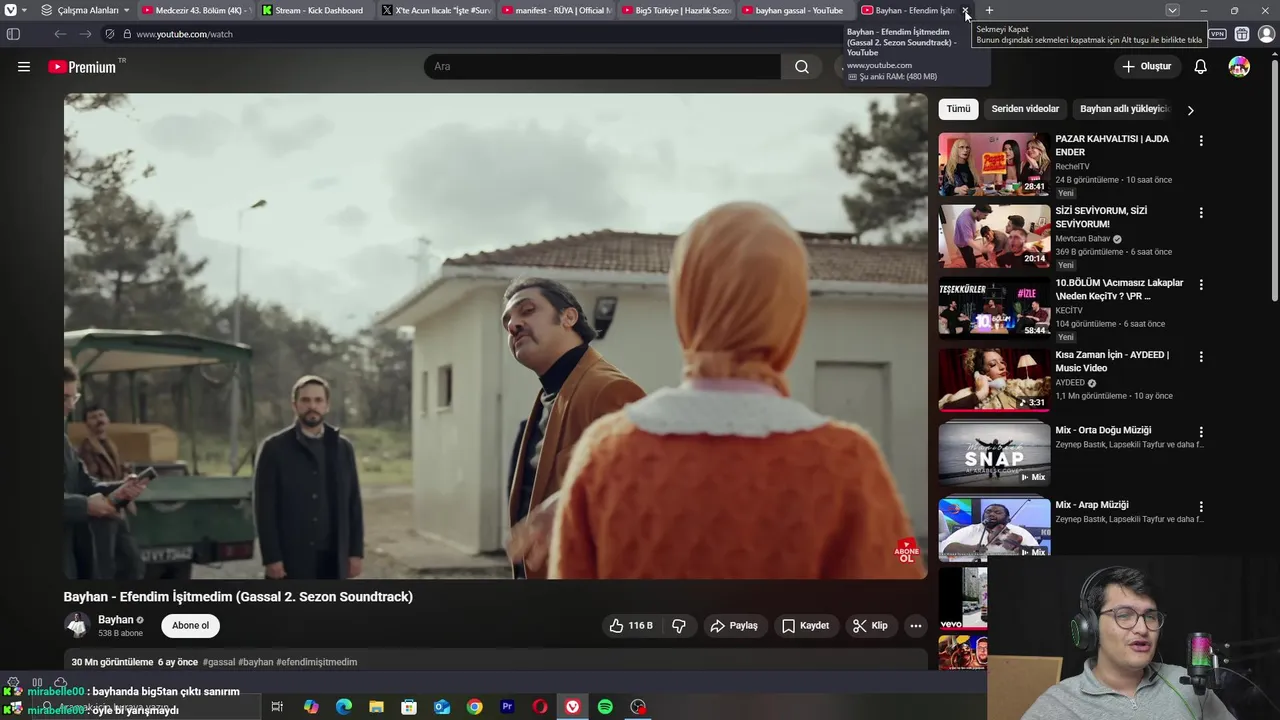Open File Explorer from the taskbar
This screenshot has width=1280, height=720.
[x=376, y=707]
